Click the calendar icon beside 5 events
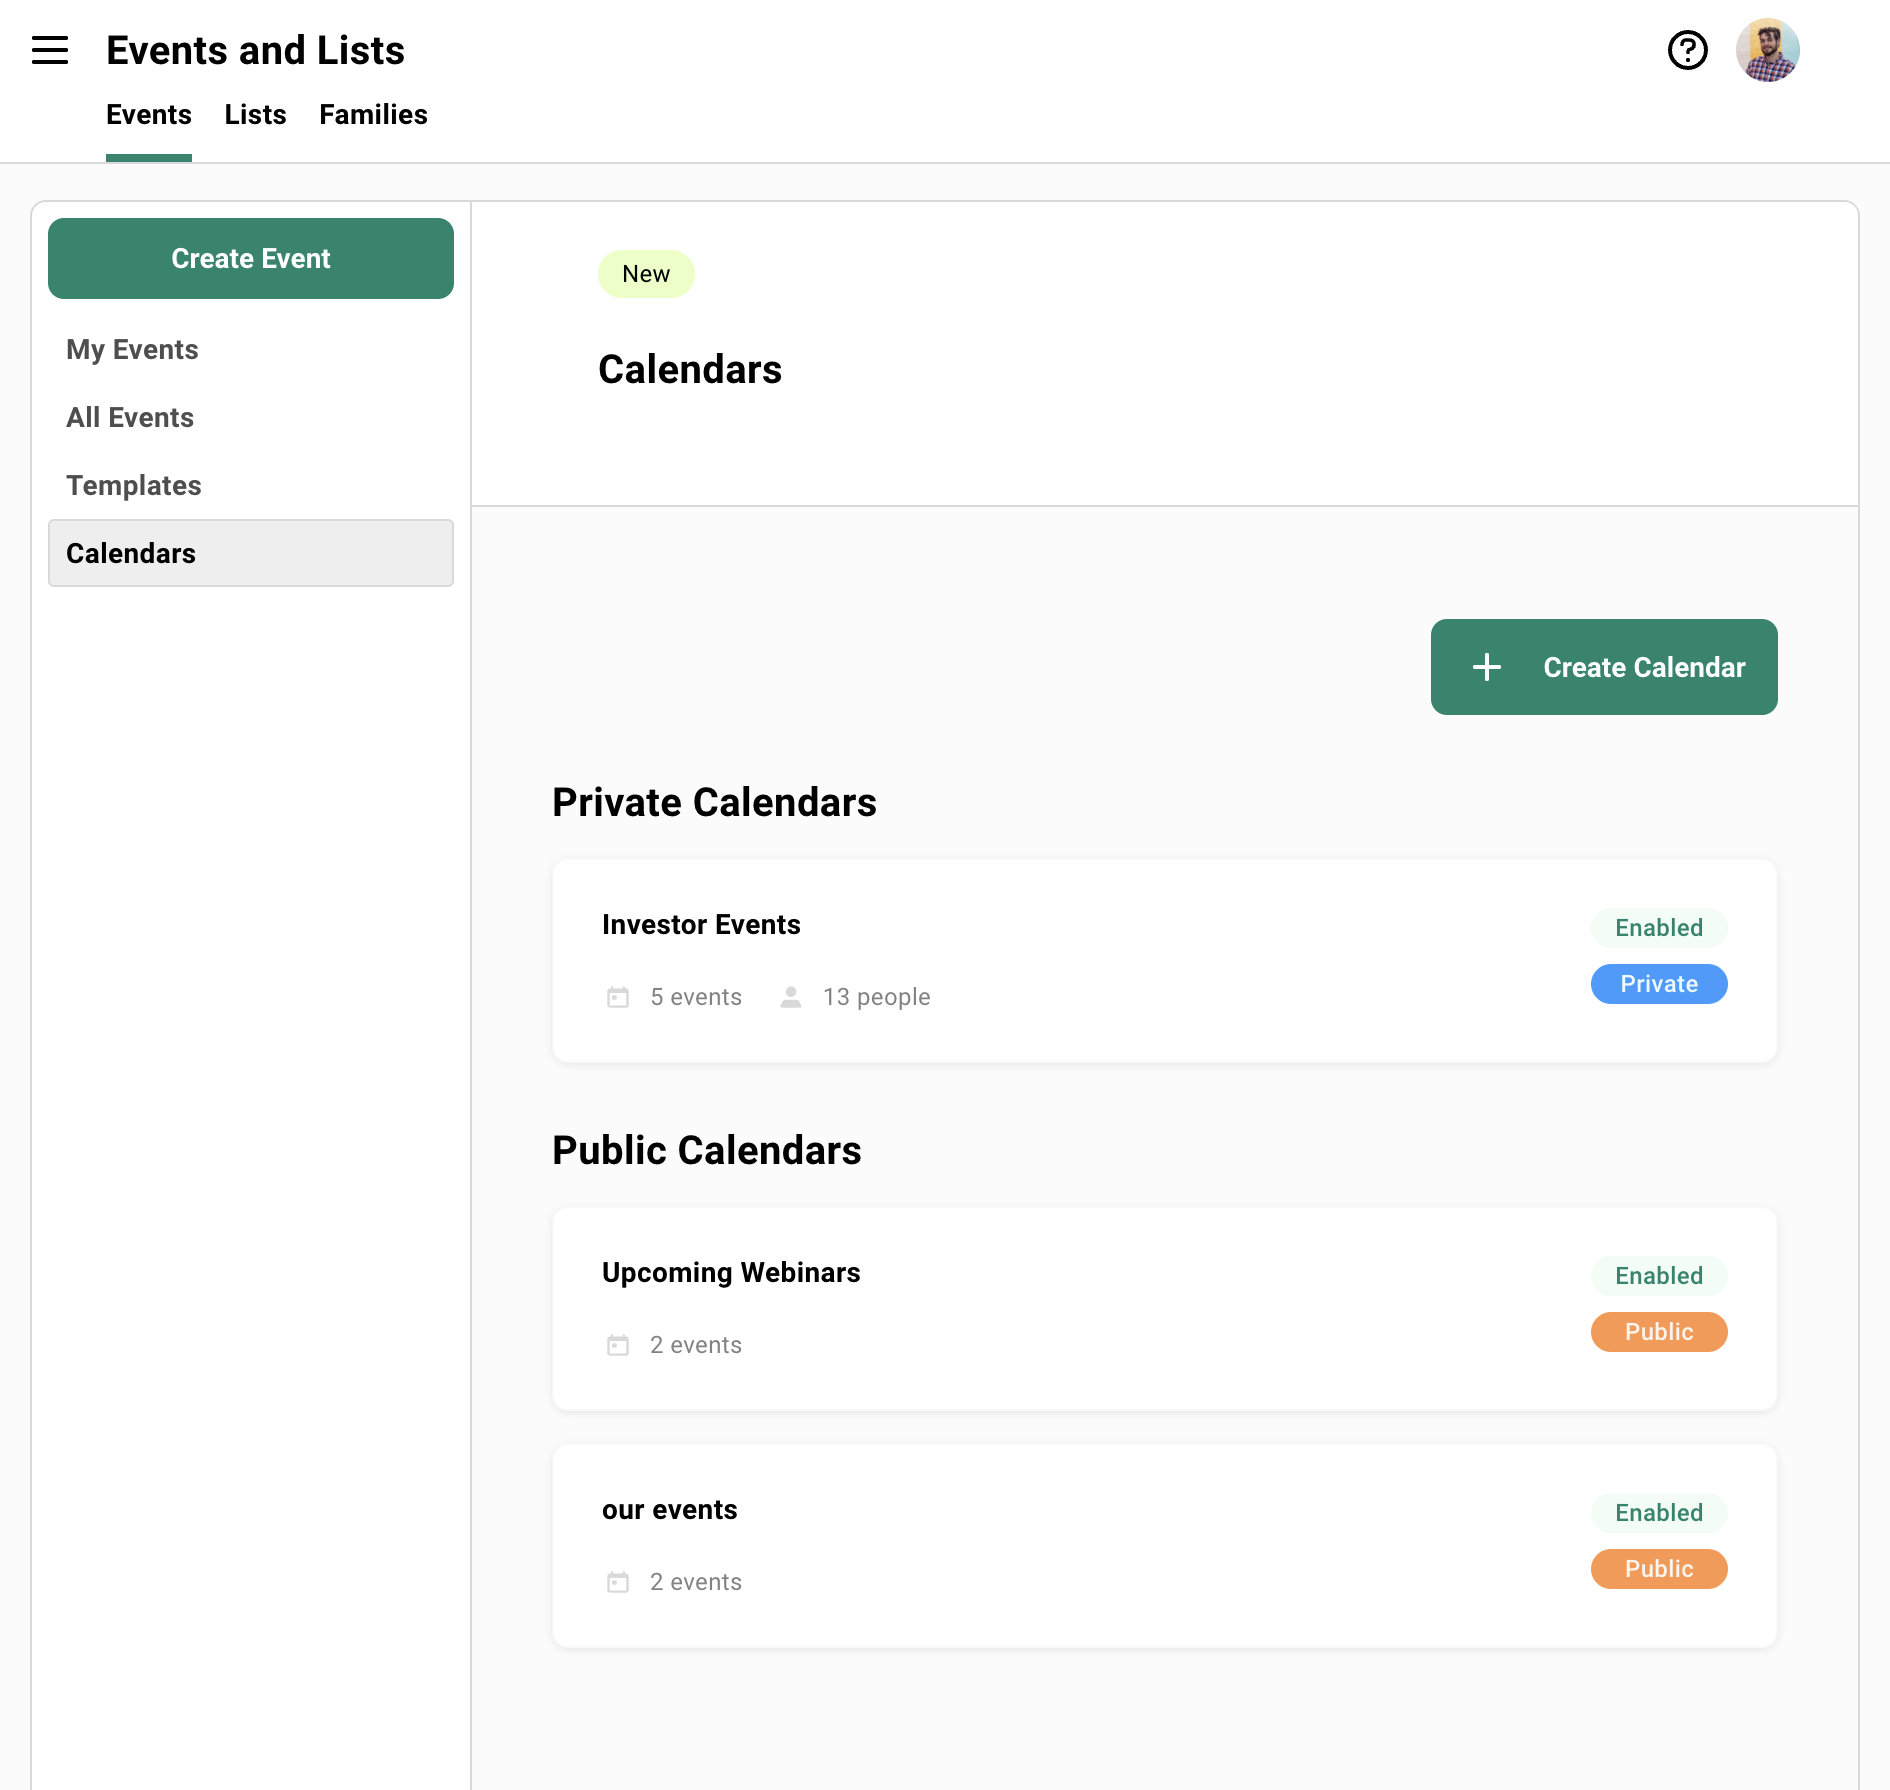Screen dimensions: 1890x1790 click(x=618, y=996)
